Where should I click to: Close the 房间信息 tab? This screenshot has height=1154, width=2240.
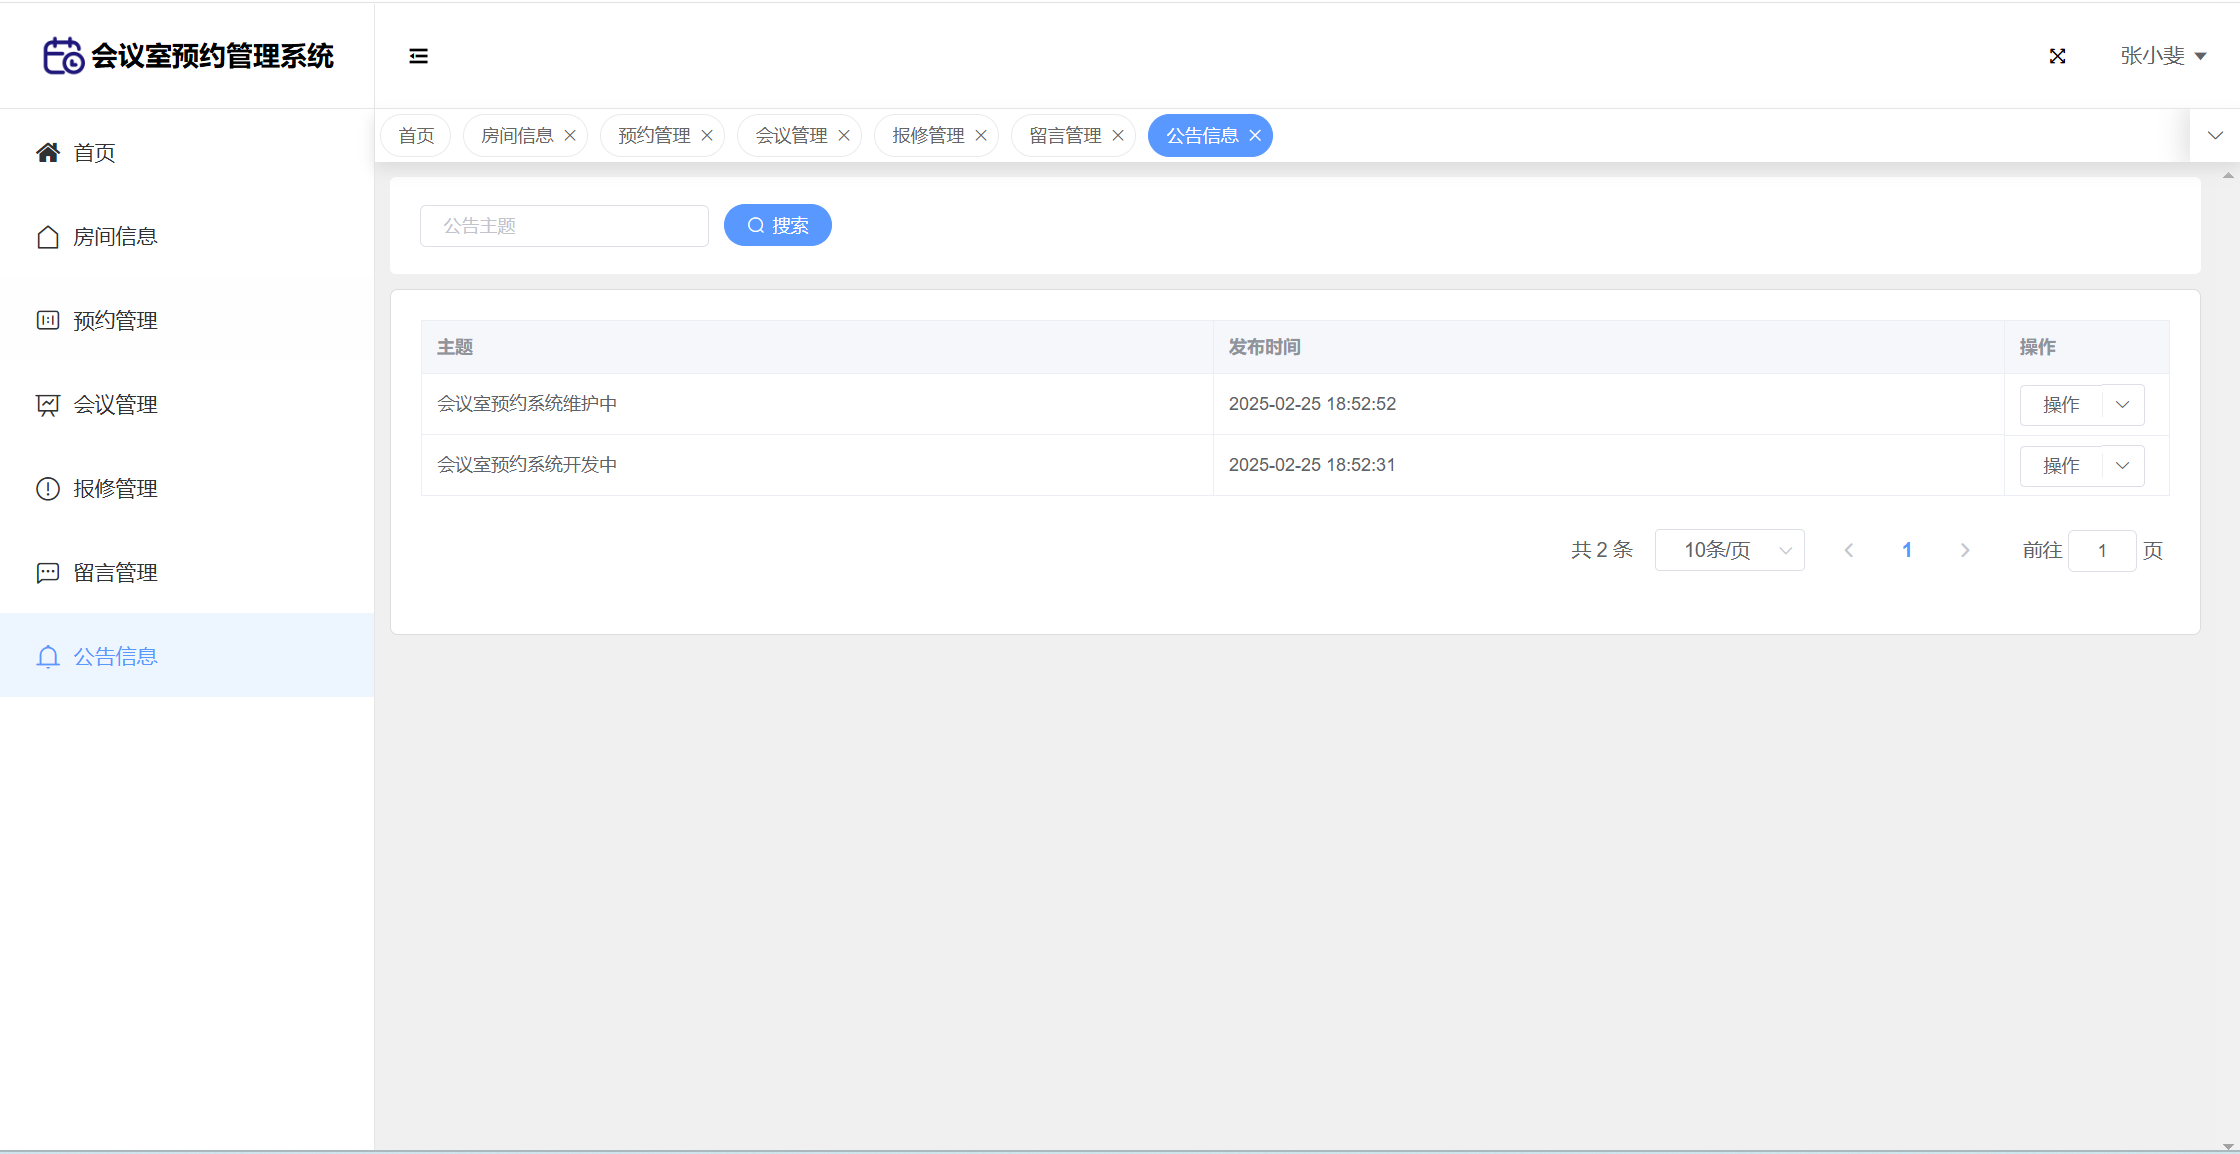tap(570, 136)
